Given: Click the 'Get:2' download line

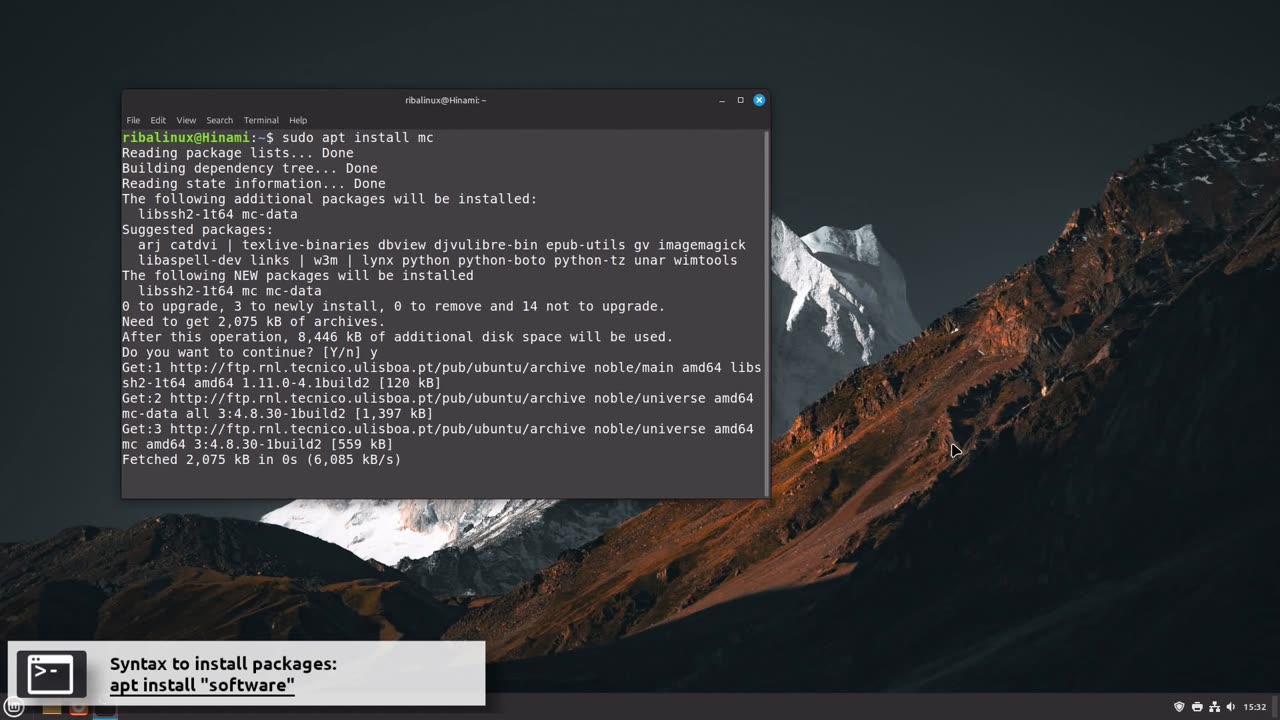Looking at the screenshot, I should tap(438, 398).
